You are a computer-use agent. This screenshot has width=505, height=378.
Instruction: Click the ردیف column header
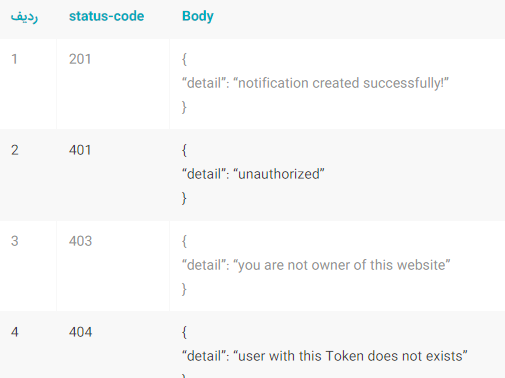(24, 16)
